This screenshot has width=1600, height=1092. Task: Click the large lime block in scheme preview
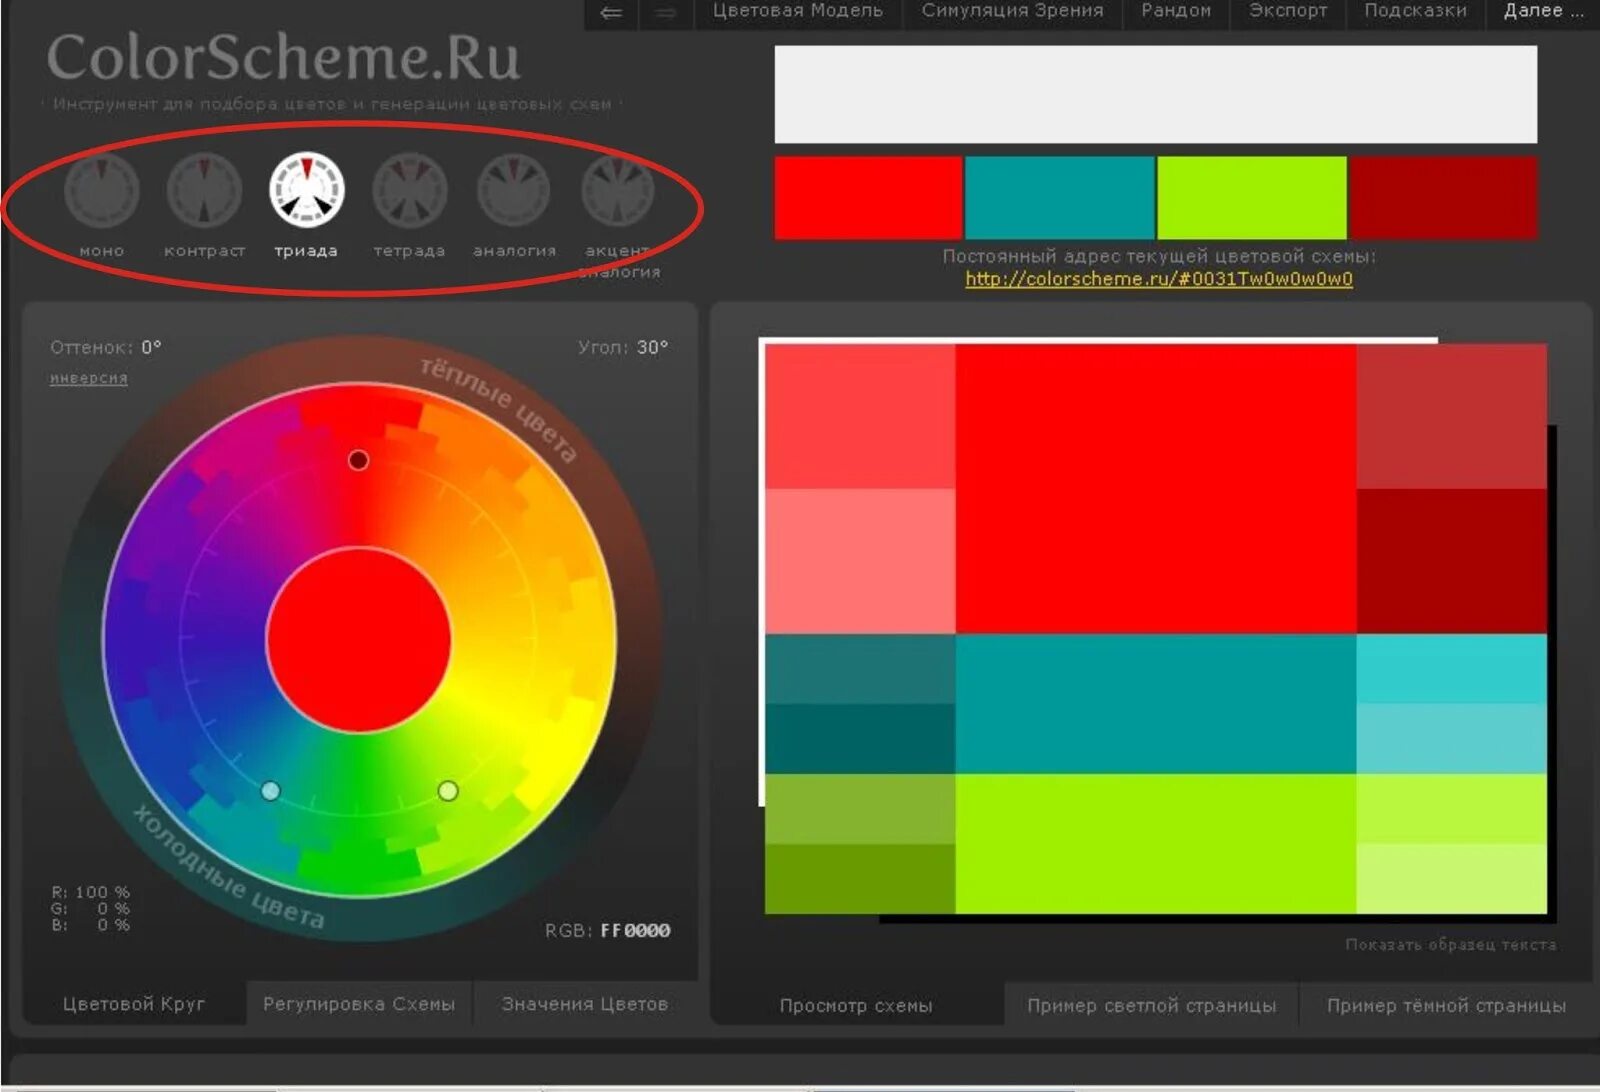pyautogui.click(x=1156, y=844)
